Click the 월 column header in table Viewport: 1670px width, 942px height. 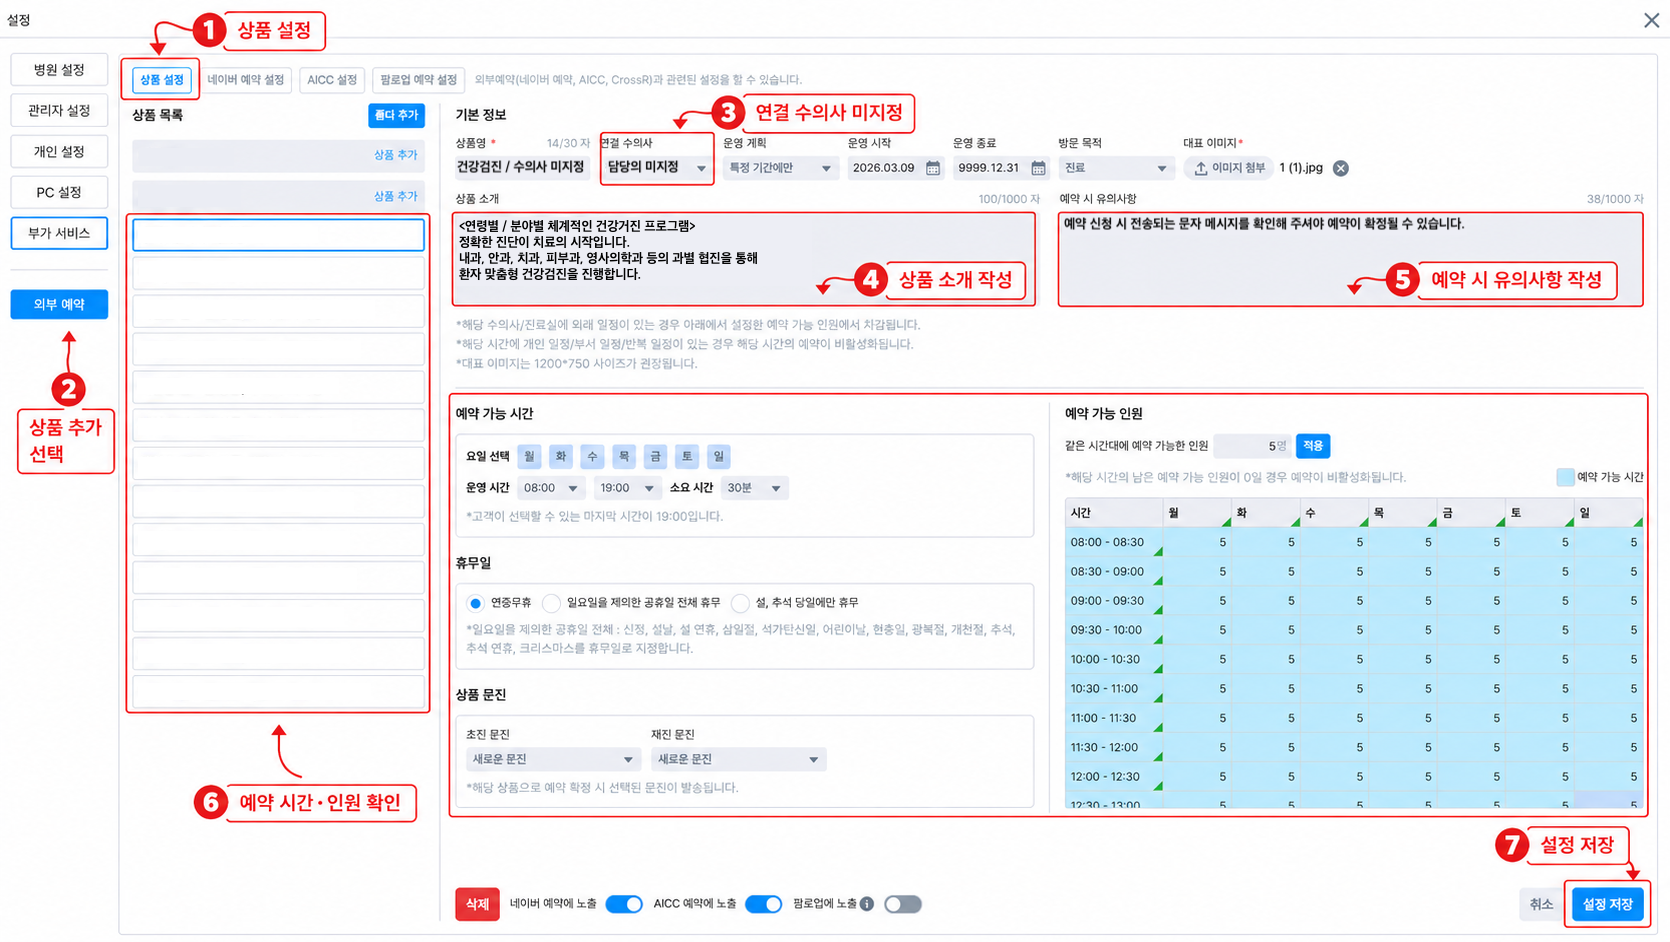1197,513
